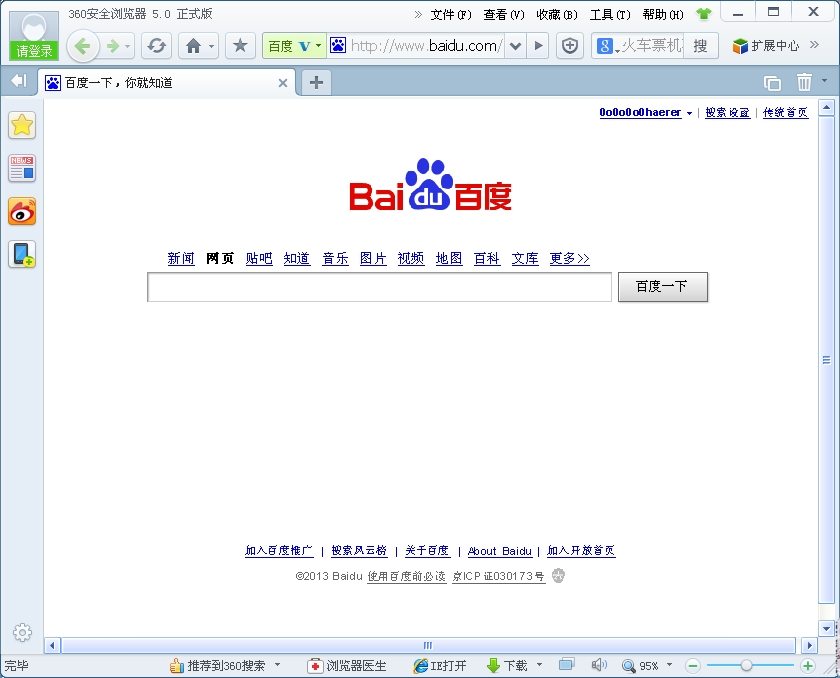Viewport: 840px width, 678px height.
Task: Adjust the page zoom slider
Action: (x=747, y=664)
